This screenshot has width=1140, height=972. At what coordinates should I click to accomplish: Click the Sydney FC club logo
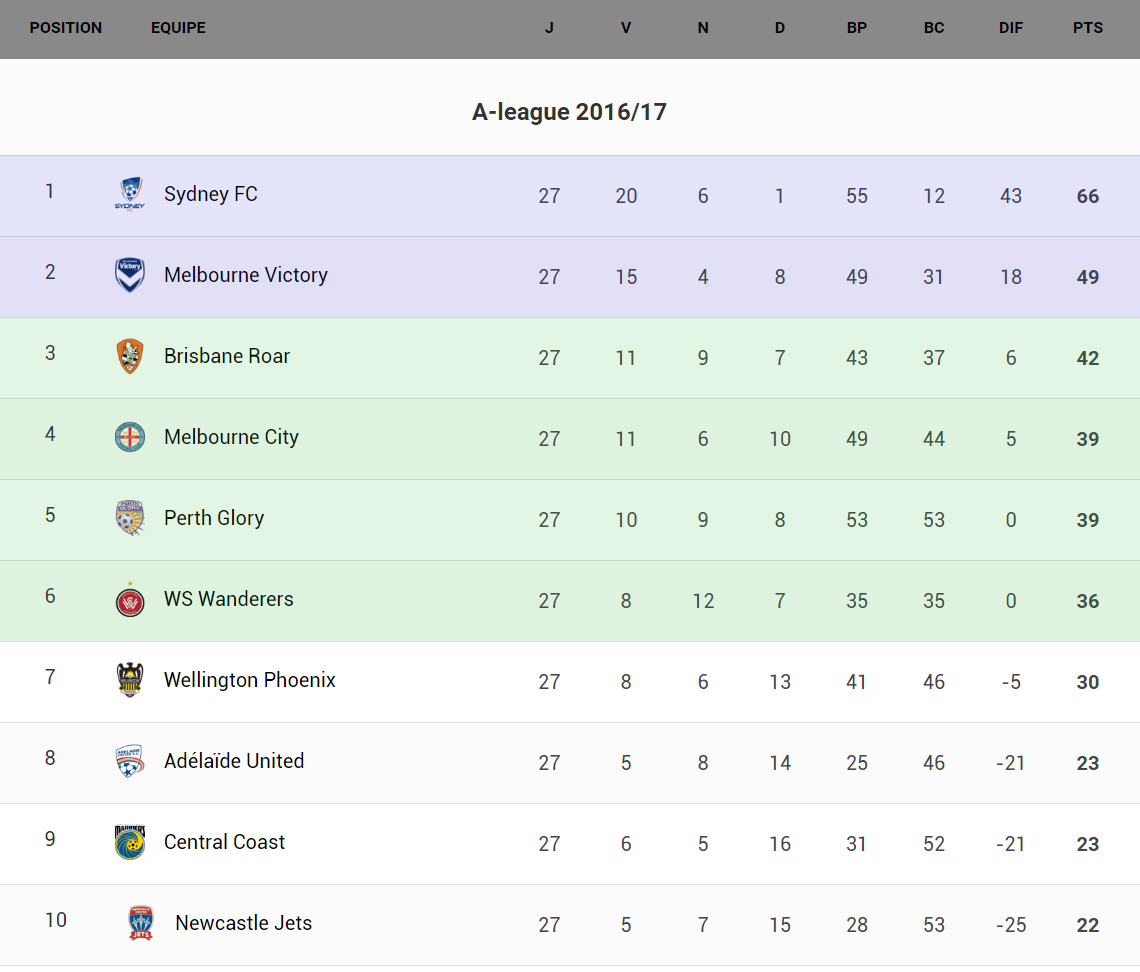(x=130, y=194)
